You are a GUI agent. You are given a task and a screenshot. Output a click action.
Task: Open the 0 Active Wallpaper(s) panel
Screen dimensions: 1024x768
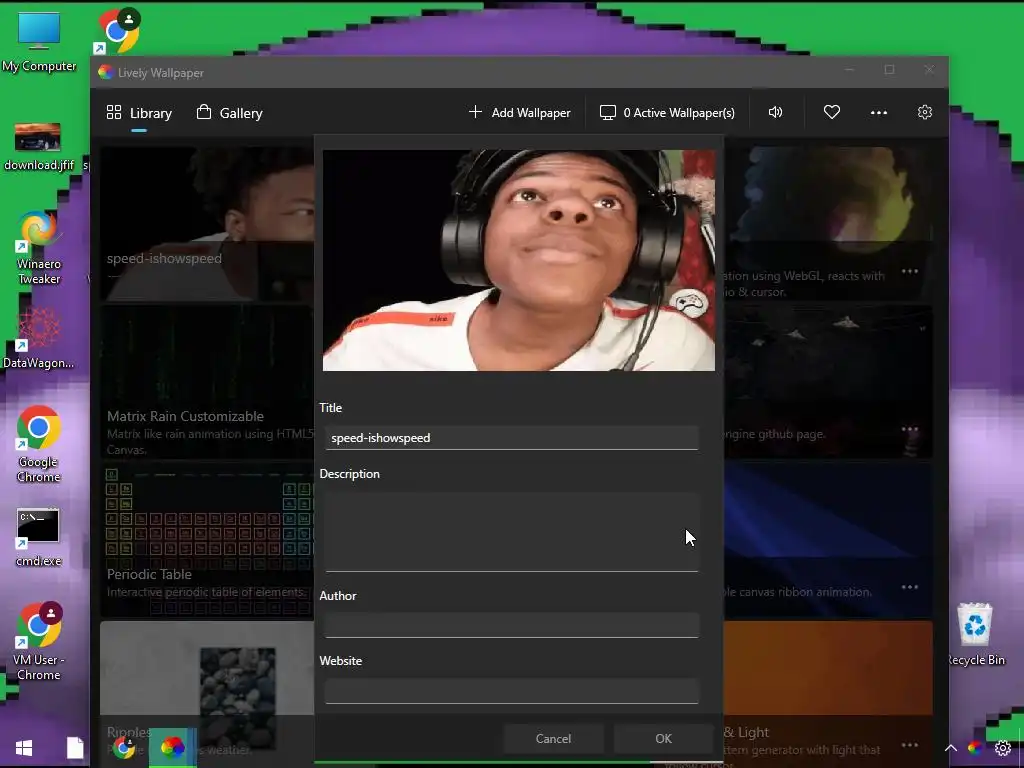pyautogui.click(x=667, y=112)
